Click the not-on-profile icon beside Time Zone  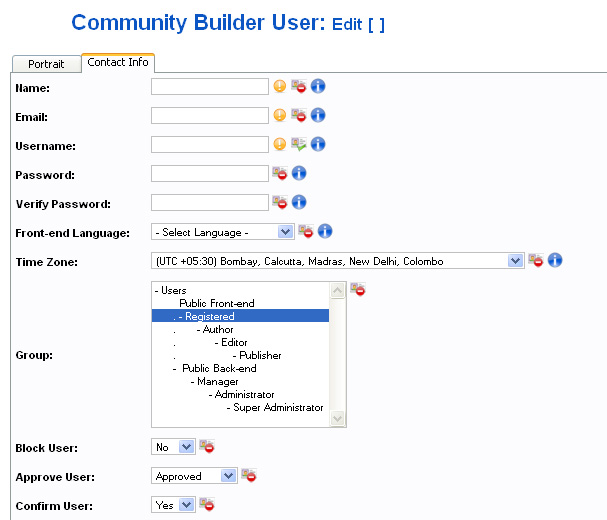(x=536, y=260)
